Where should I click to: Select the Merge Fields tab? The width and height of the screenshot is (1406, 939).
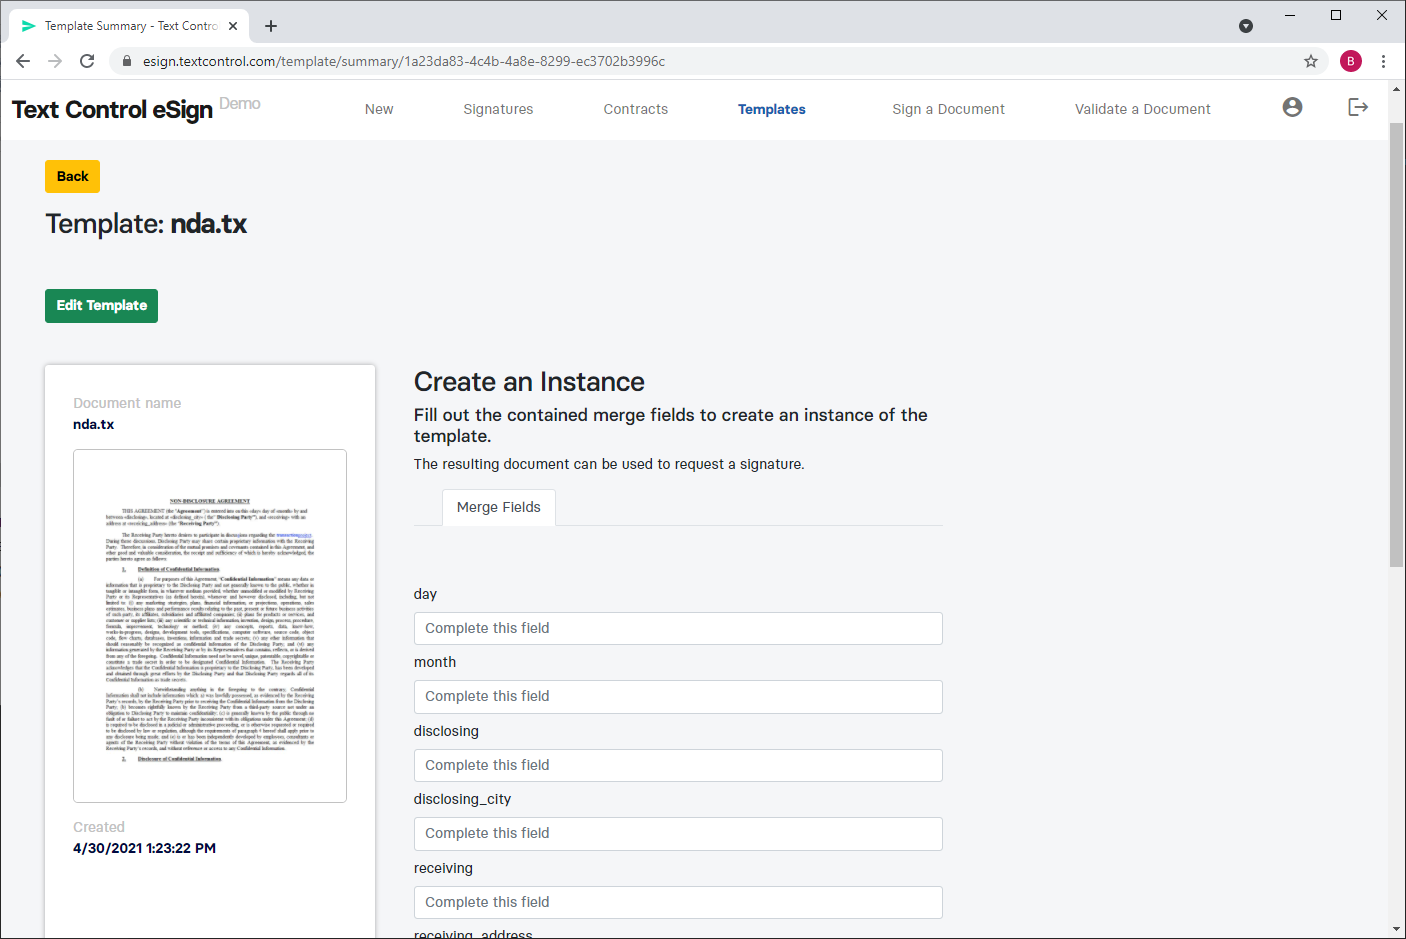point(499,507)
